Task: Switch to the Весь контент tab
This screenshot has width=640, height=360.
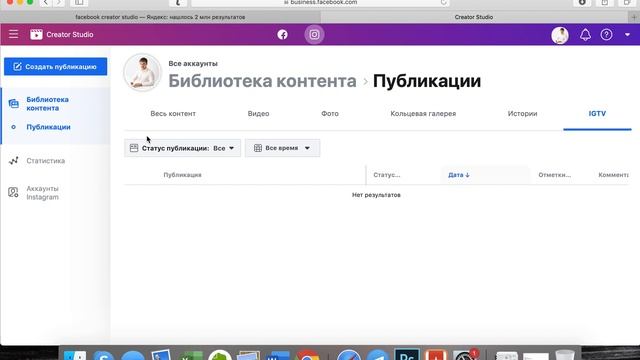Action: point(173,113)
